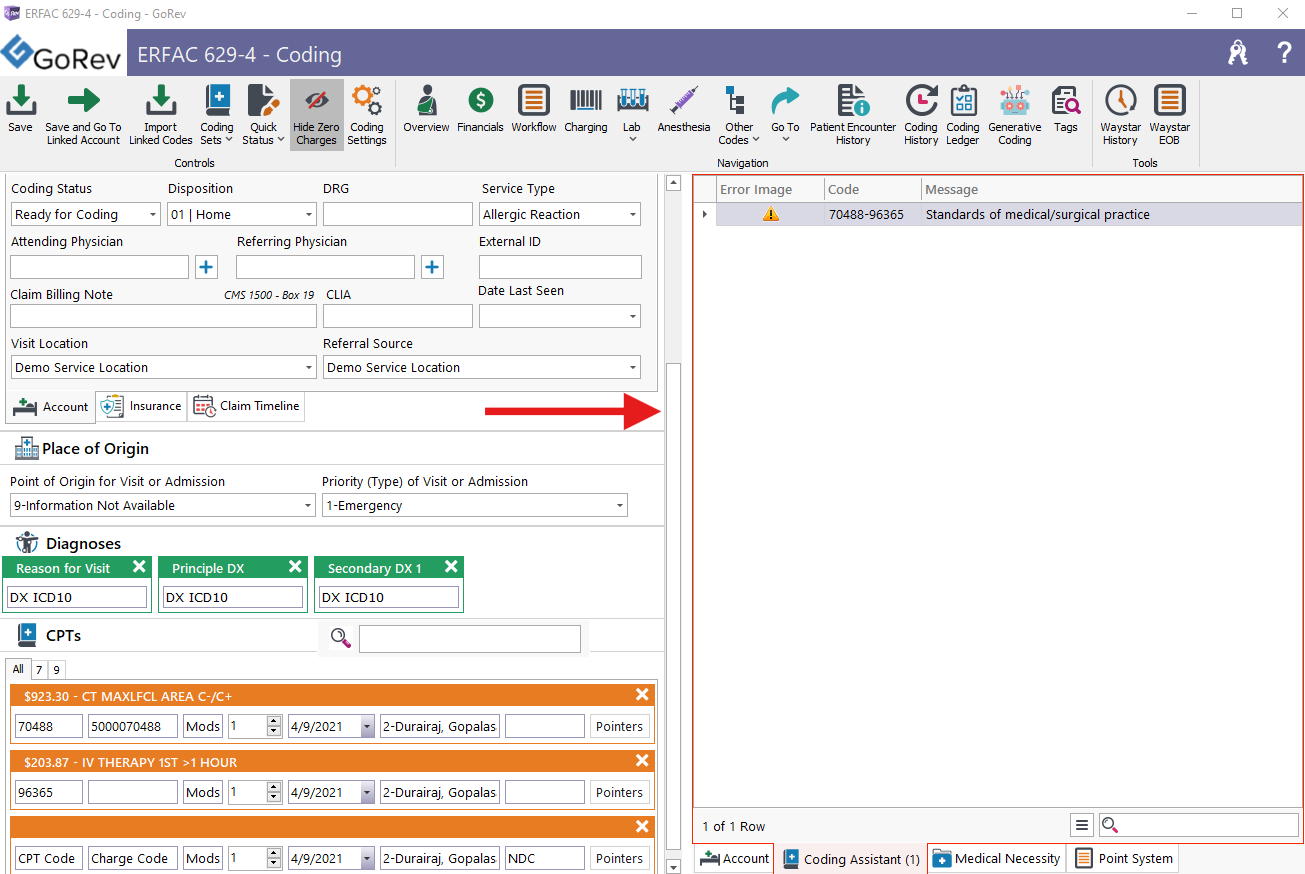Open Waystar History
Image resolution: width=1305 pixels, height=874 pixels.
click(1121, 115)
